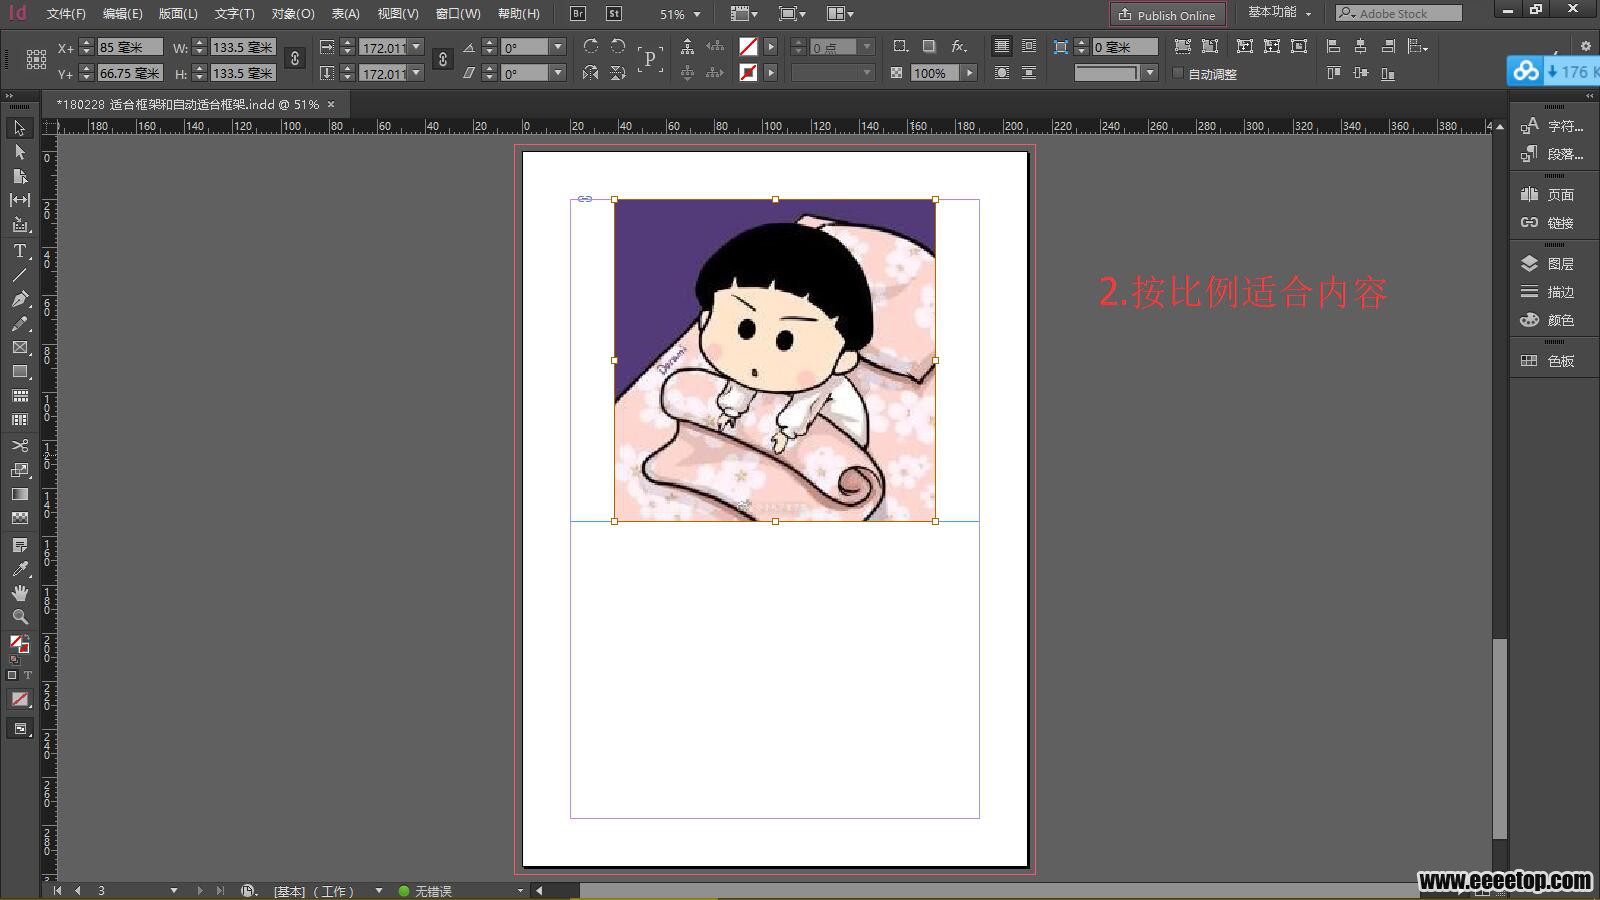Click the flip horizontal icon
The width and height of the screenshot is (1600, 900).
[x=591, y=73]
